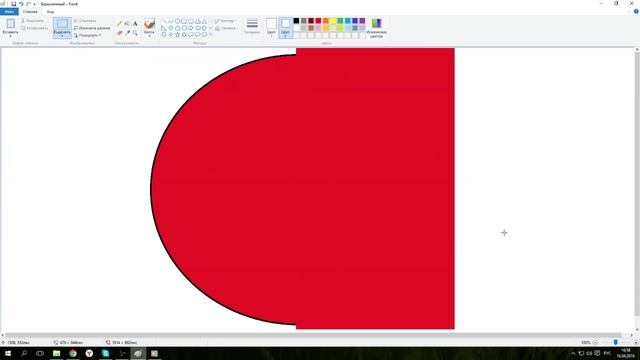The image size is (640, 360).
Task: Click the Crop button
Action: [x=85, y=21]
